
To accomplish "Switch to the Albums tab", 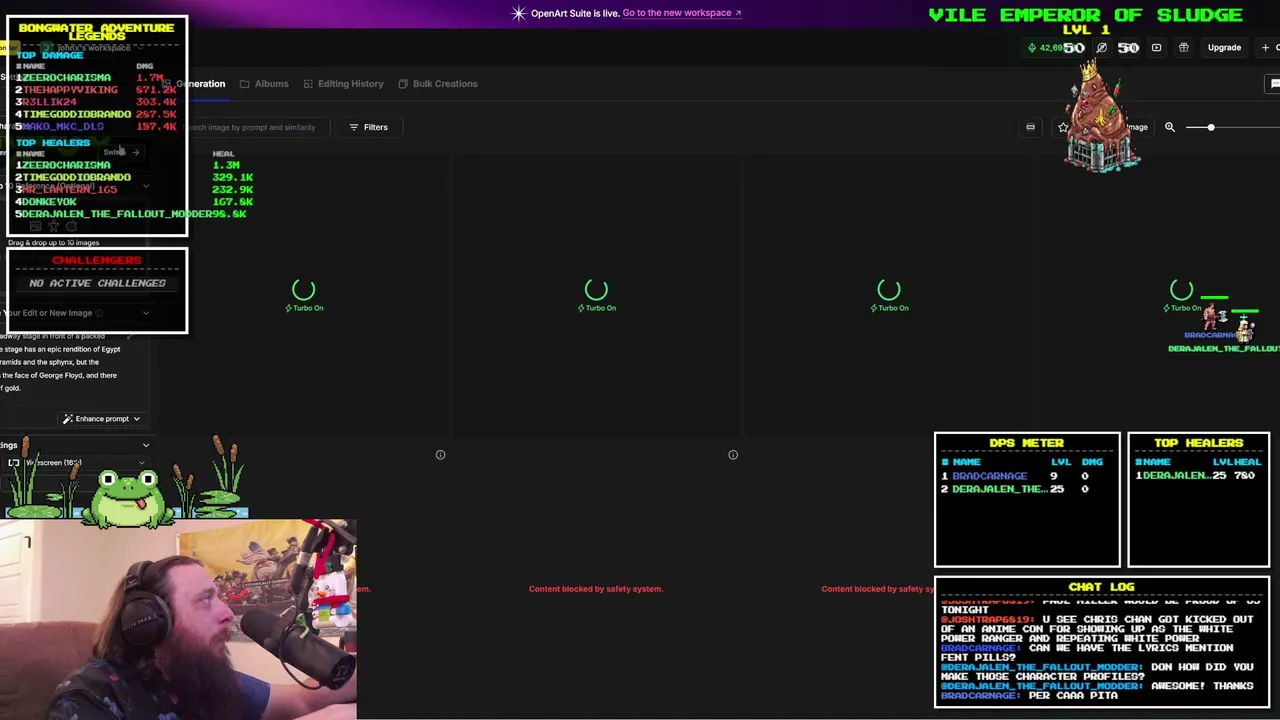I will 264,84.
